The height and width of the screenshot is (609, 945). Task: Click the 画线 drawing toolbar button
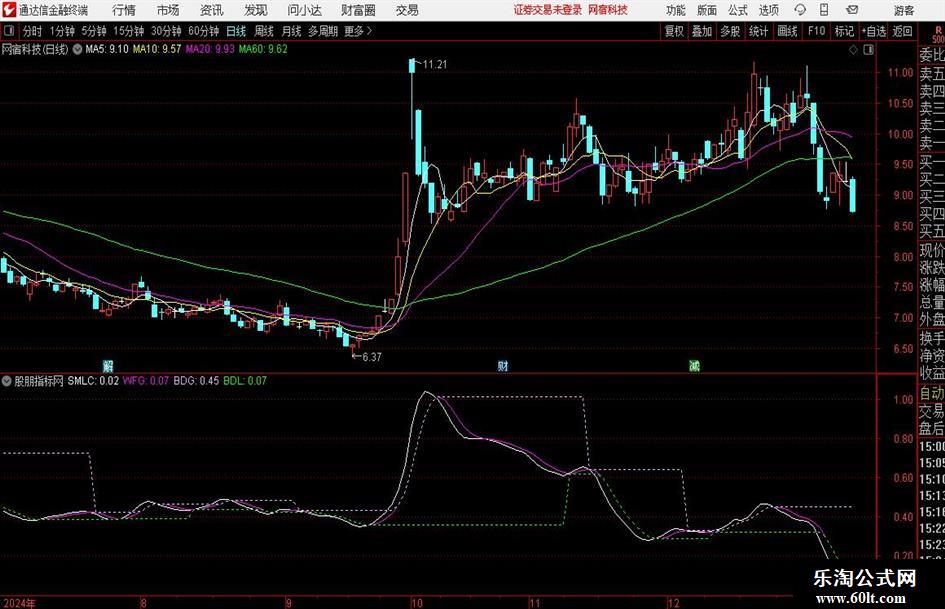(x=787, y=31)
